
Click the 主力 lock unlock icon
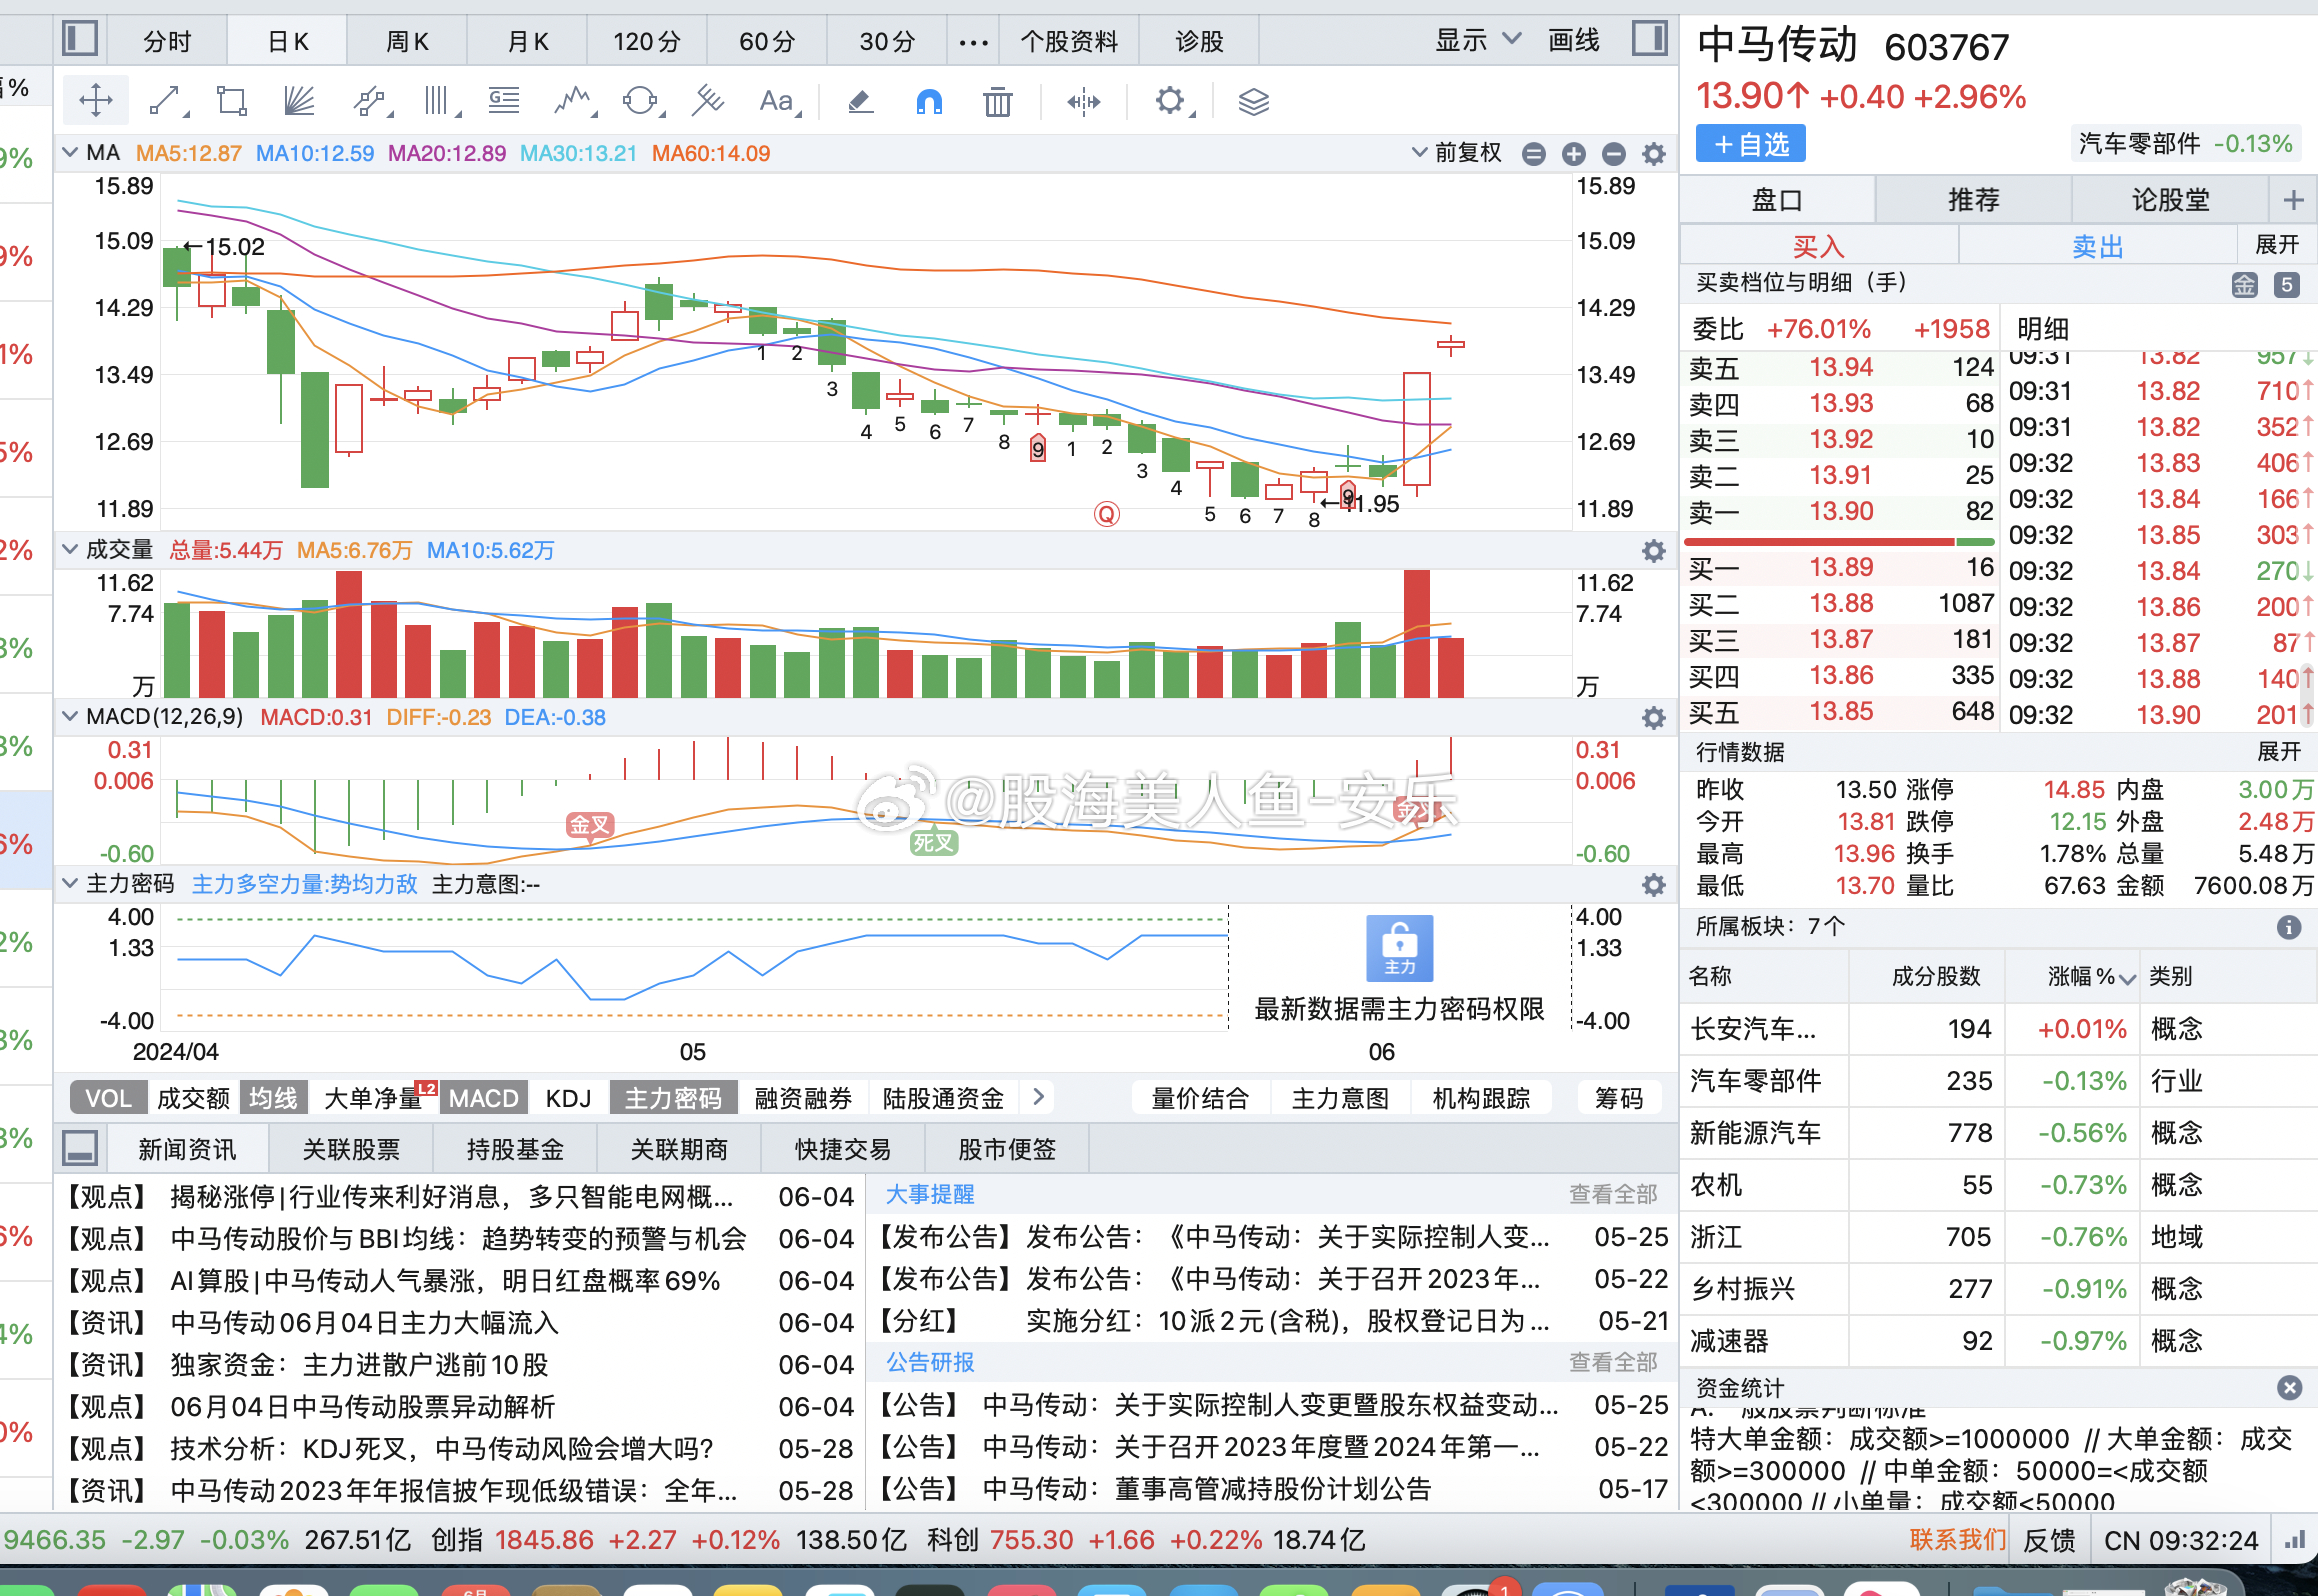coord(1399,948)
